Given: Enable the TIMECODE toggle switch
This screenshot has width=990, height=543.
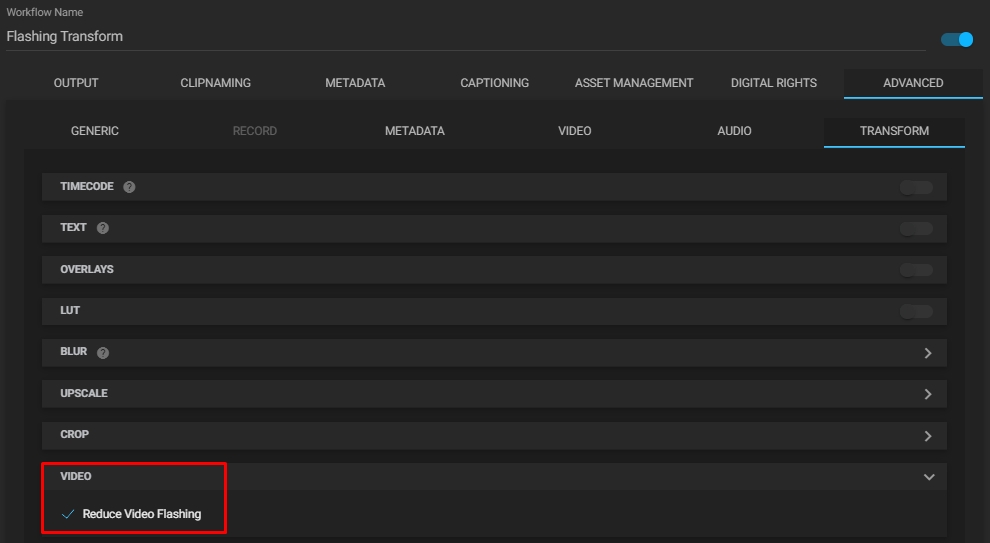Looking at the screenshot, I should tap(915, 187).
